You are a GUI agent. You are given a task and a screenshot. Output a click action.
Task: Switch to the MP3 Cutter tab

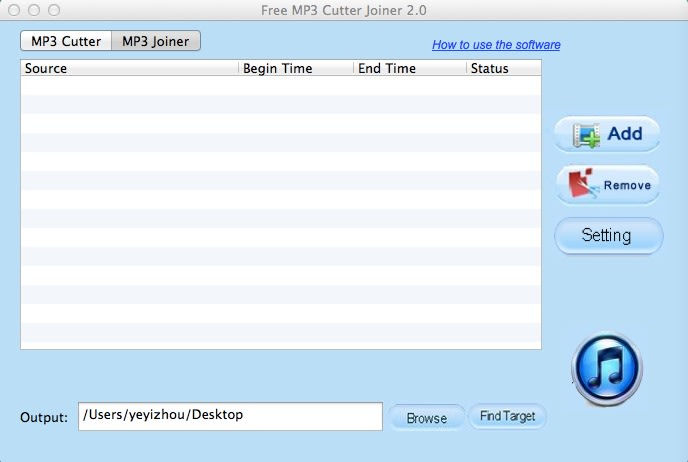(66, 41)
